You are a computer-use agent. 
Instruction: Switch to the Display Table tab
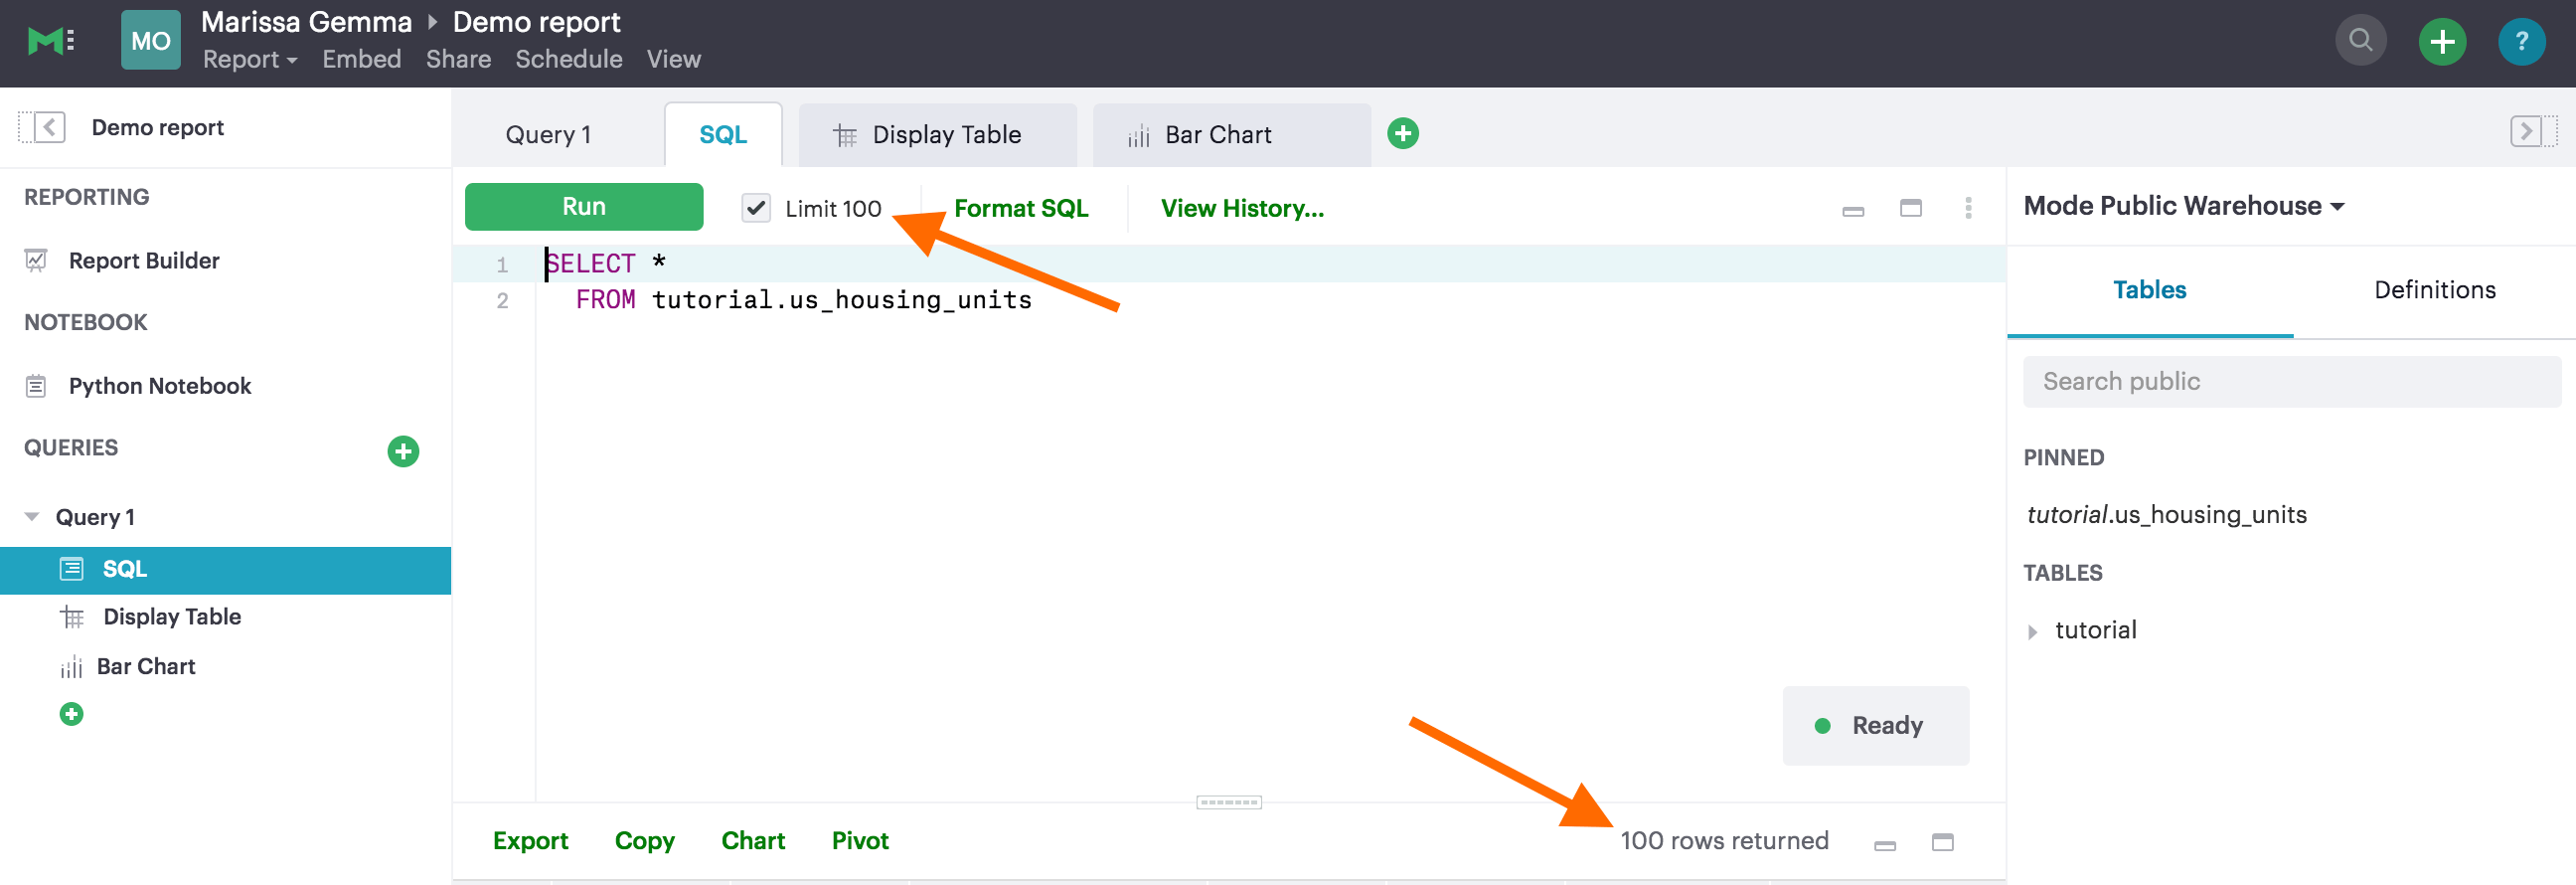937,134
